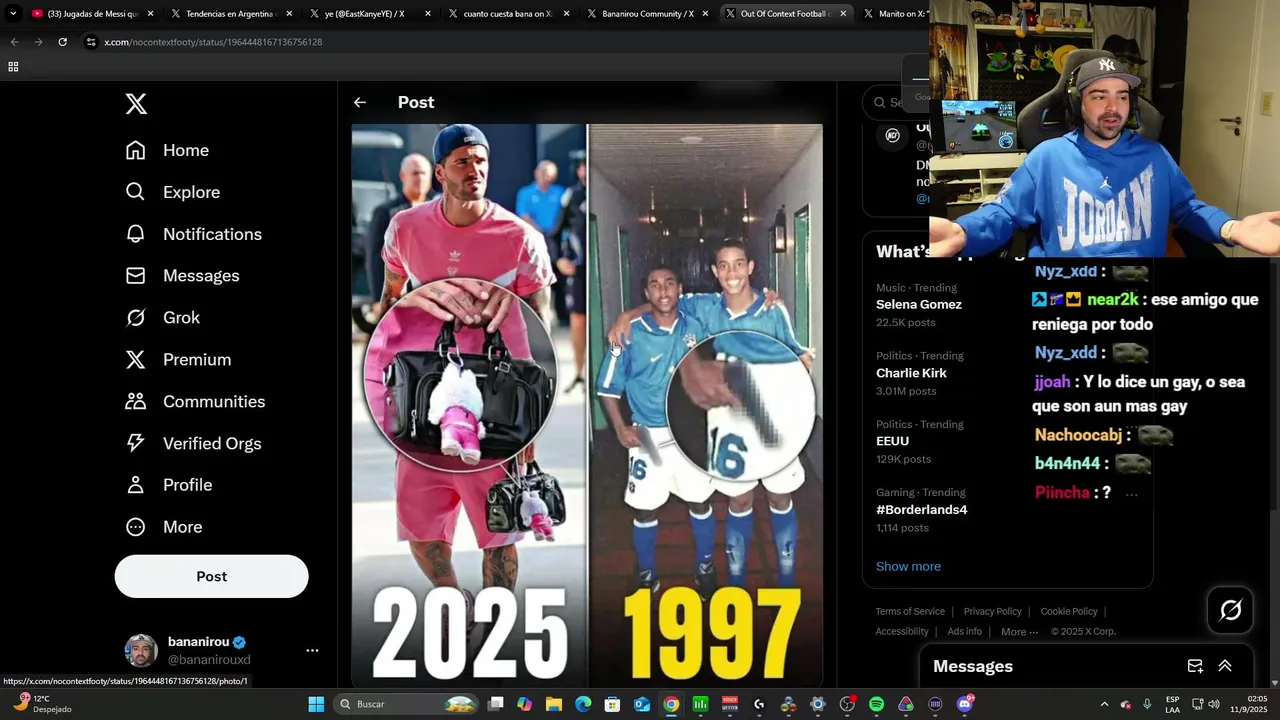Expand the Messages drawer chevrons
1280x720 pixels.
coord(1224,666)
